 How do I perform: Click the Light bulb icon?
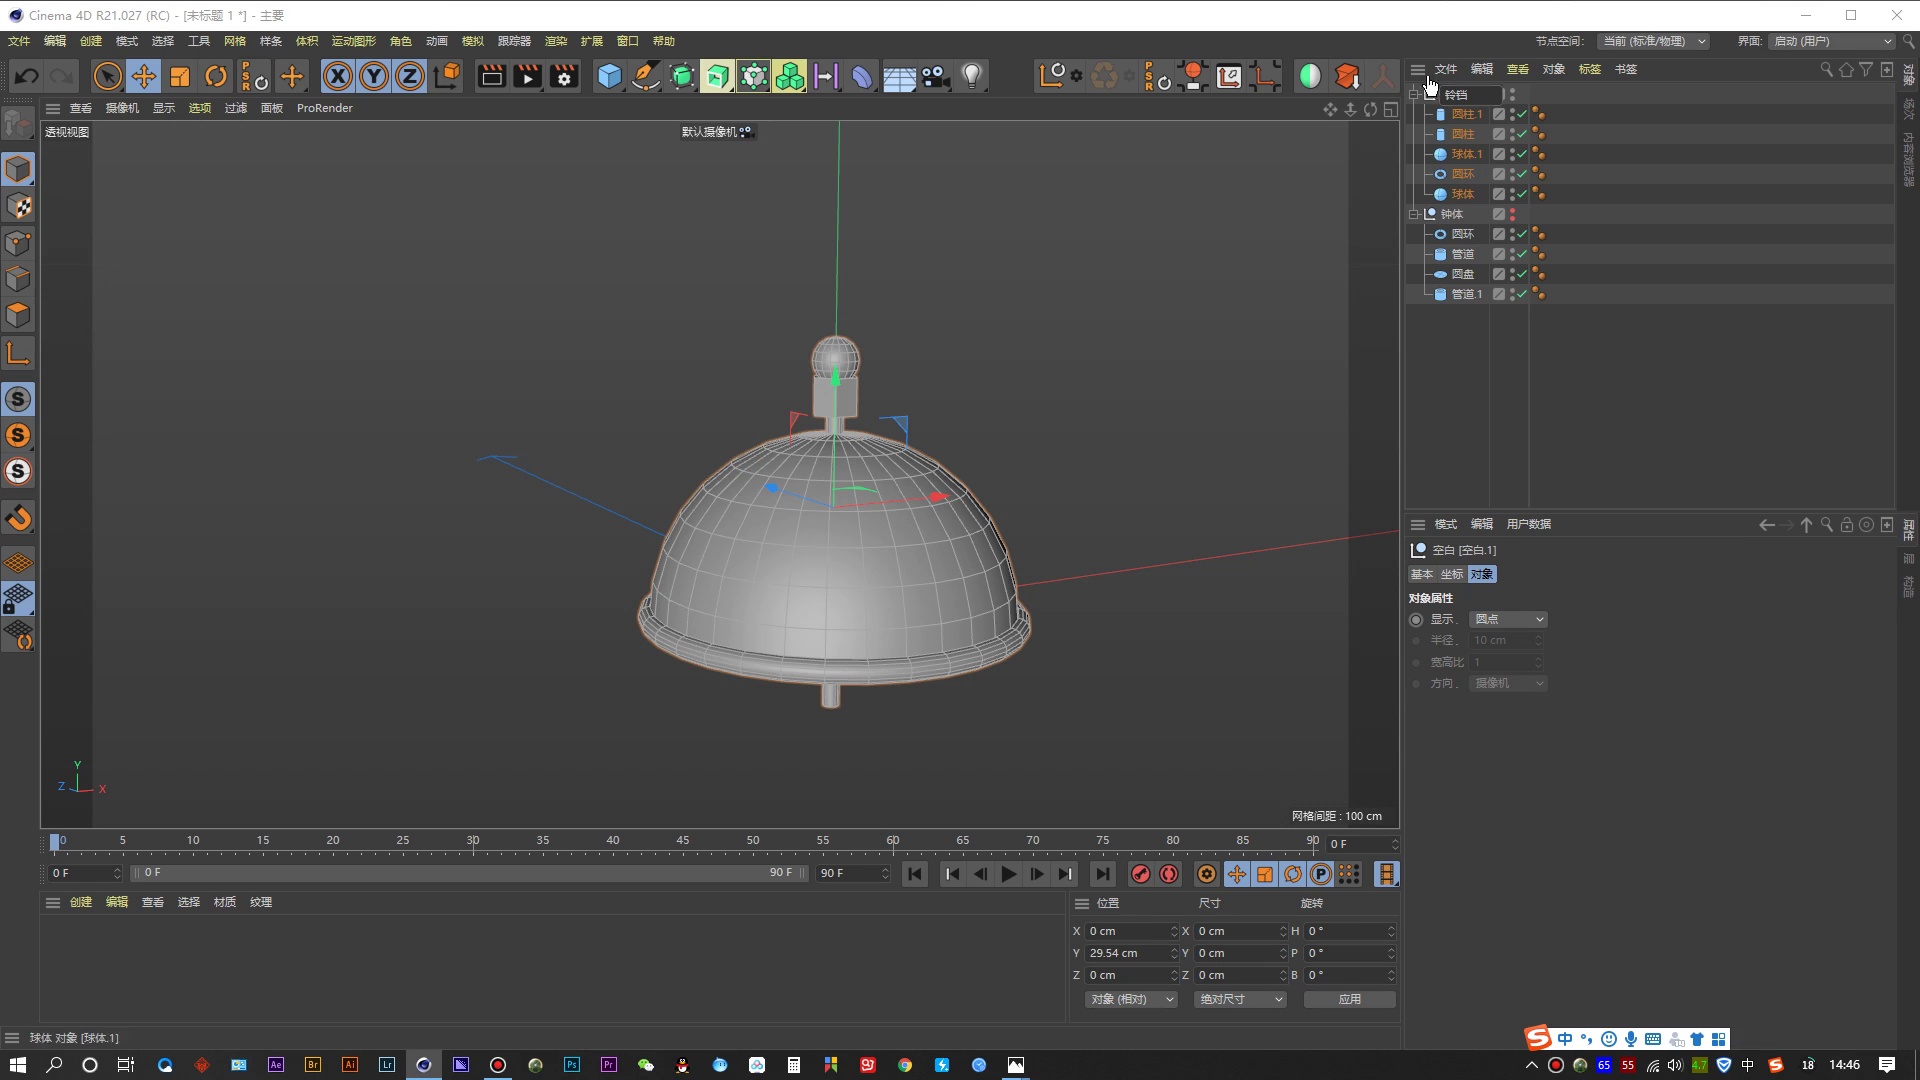[971, 76]
